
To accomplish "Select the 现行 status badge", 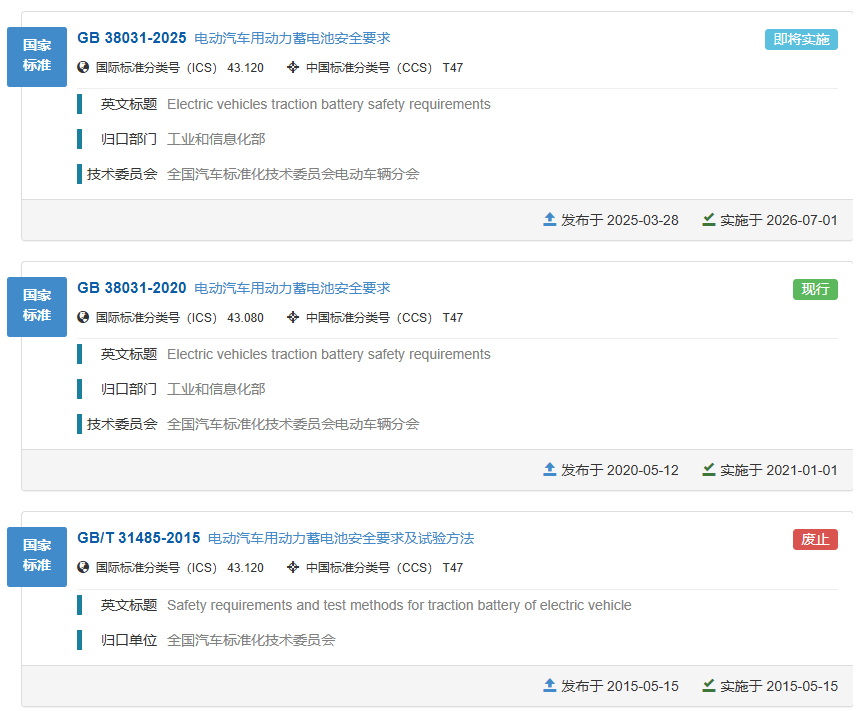I will pos(815,289).
